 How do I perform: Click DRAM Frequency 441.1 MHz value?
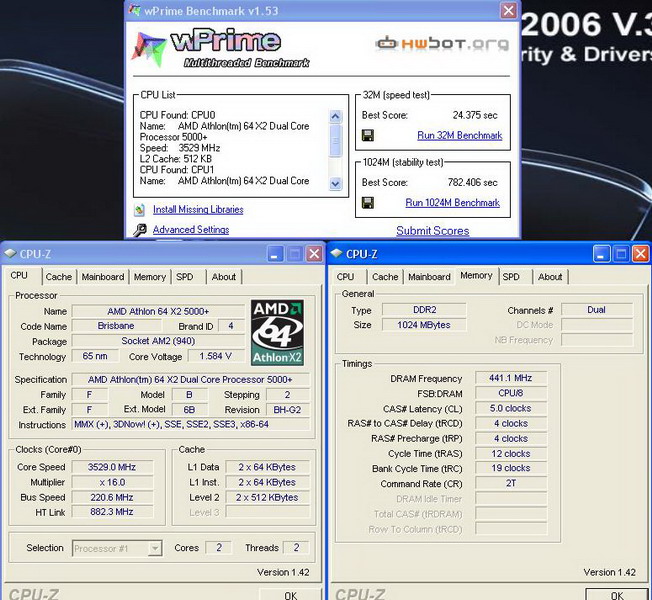[511, 378]
